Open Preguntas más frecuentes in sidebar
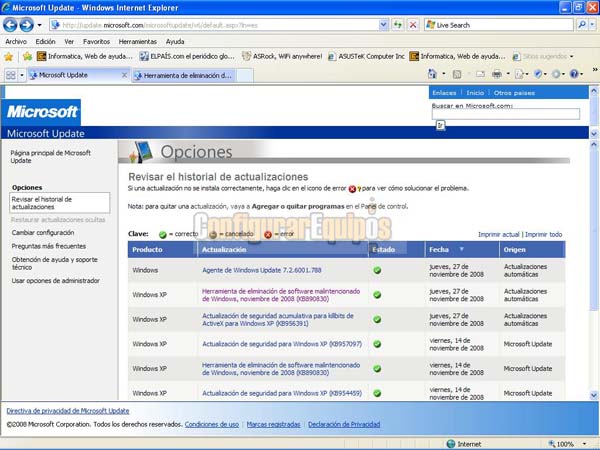The width and height of the screenshot is (600, 450). 49,246
